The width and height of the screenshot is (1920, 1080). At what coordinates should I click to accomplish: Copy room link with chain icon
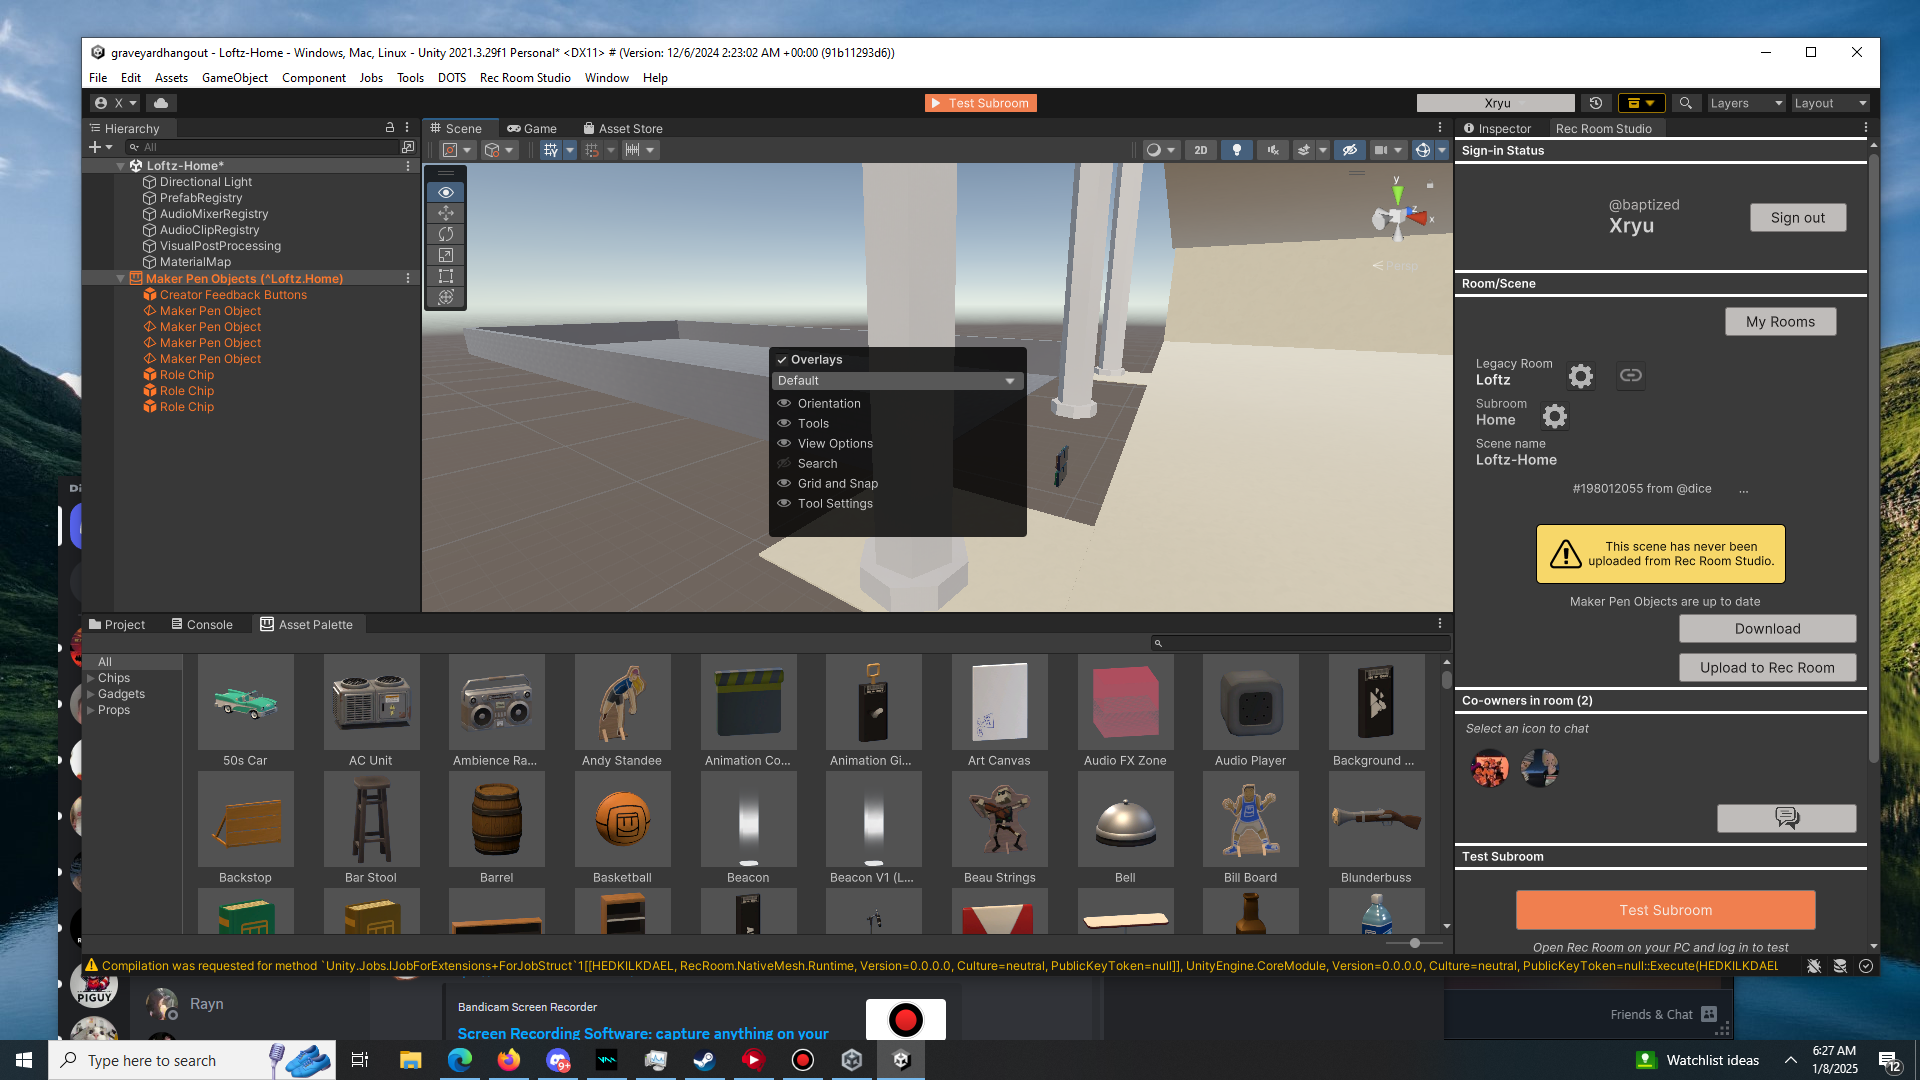1631,376
